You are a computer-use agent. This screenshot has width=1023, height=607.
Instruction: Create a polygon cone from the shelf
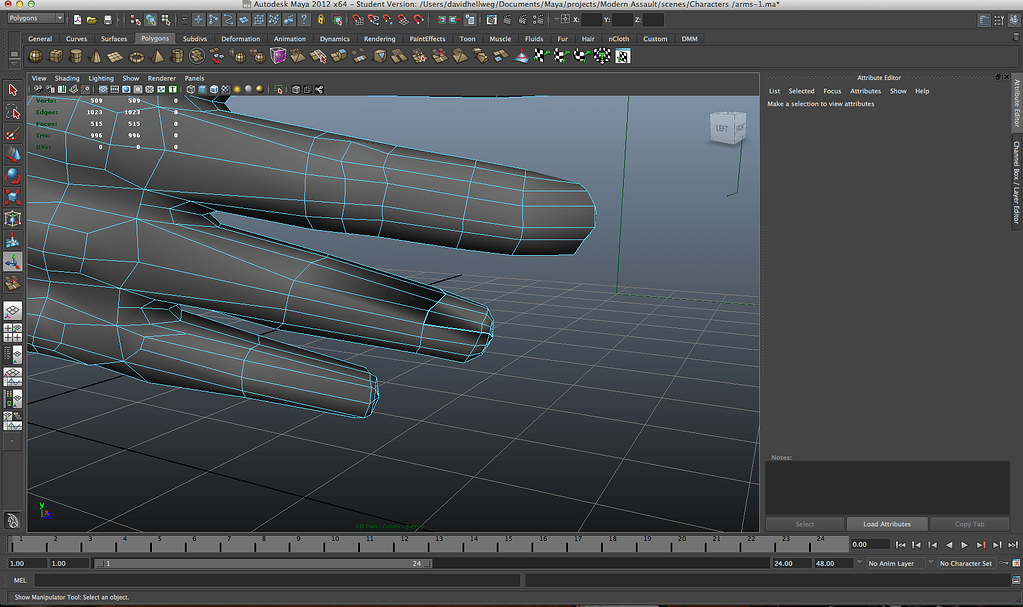pyautogui.click(x=96, y=56)
